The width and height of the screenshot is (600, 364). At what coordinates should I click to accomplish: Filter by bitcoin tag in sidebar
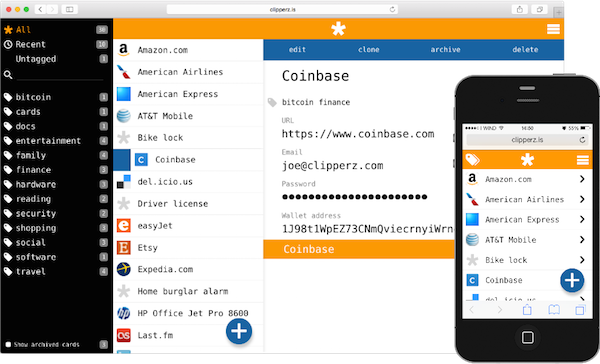pos(56,97)
